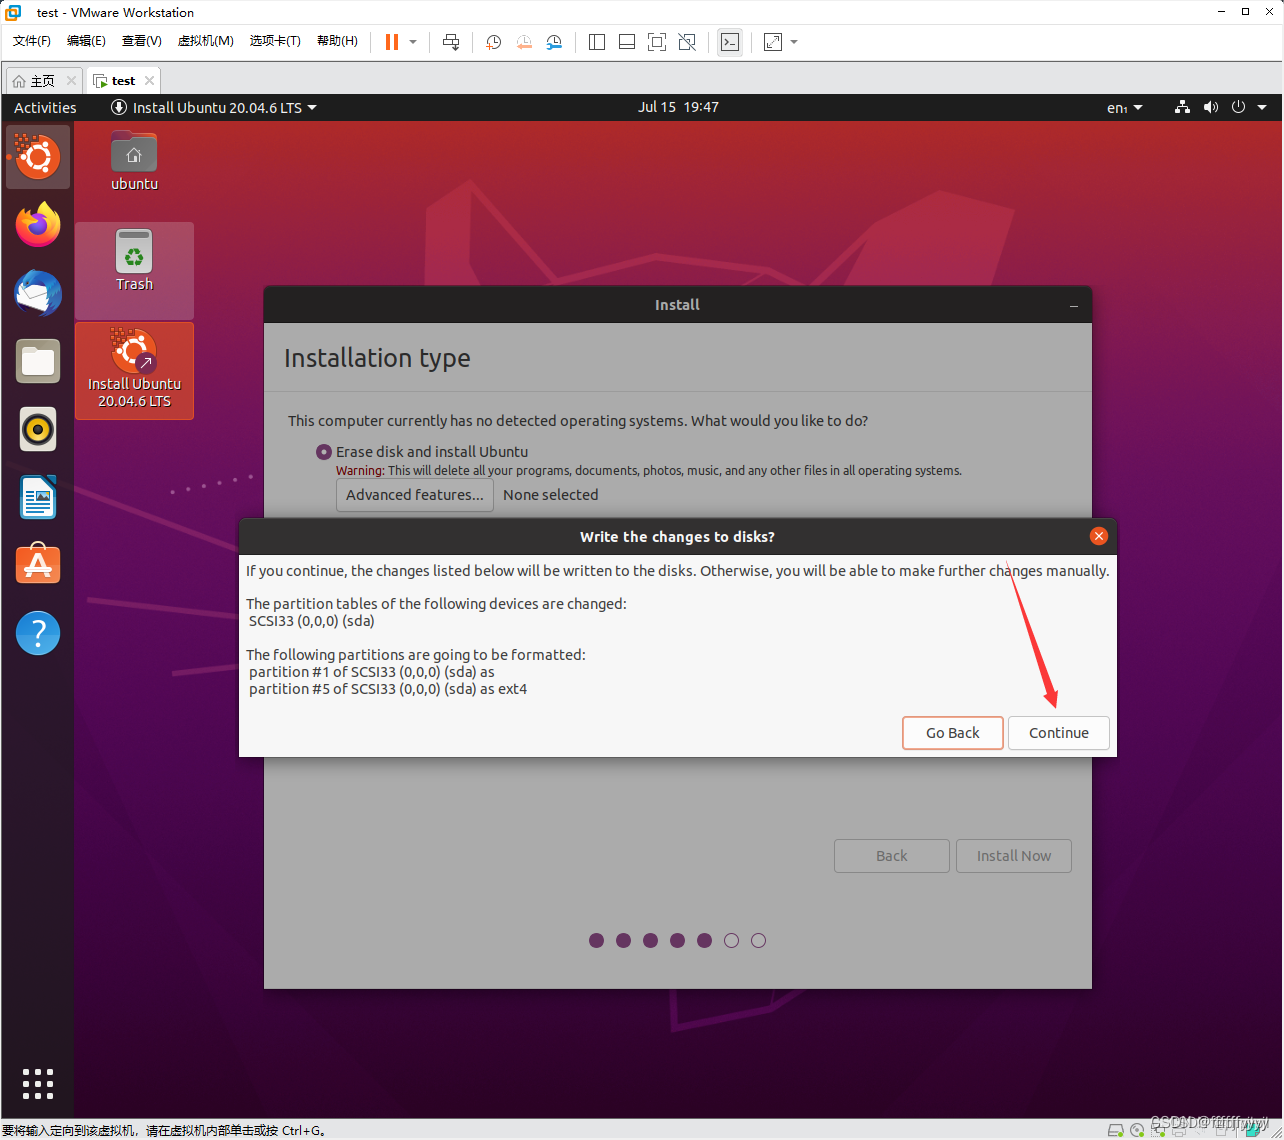The image size is (1284, 1140).
Task: Click send Ctrl+Alt+Del toolbar icon
Action: click(x=451, y=42)
